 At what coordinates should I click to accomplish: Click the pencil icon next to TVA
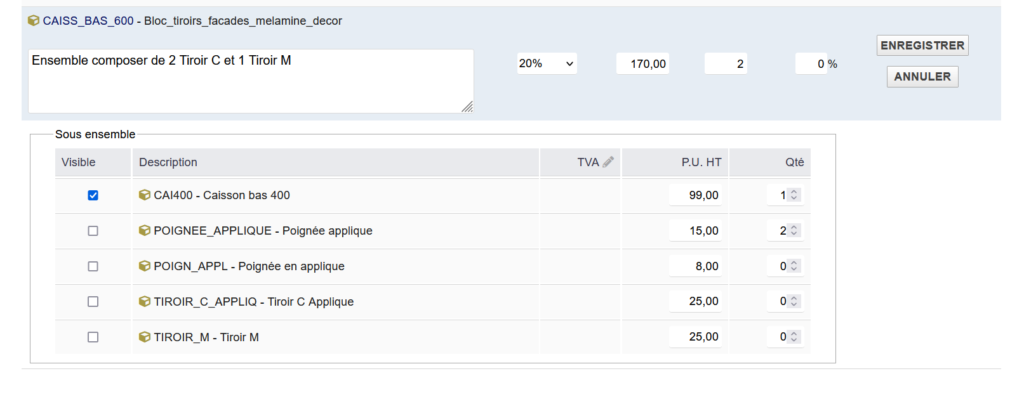[608, 162]
